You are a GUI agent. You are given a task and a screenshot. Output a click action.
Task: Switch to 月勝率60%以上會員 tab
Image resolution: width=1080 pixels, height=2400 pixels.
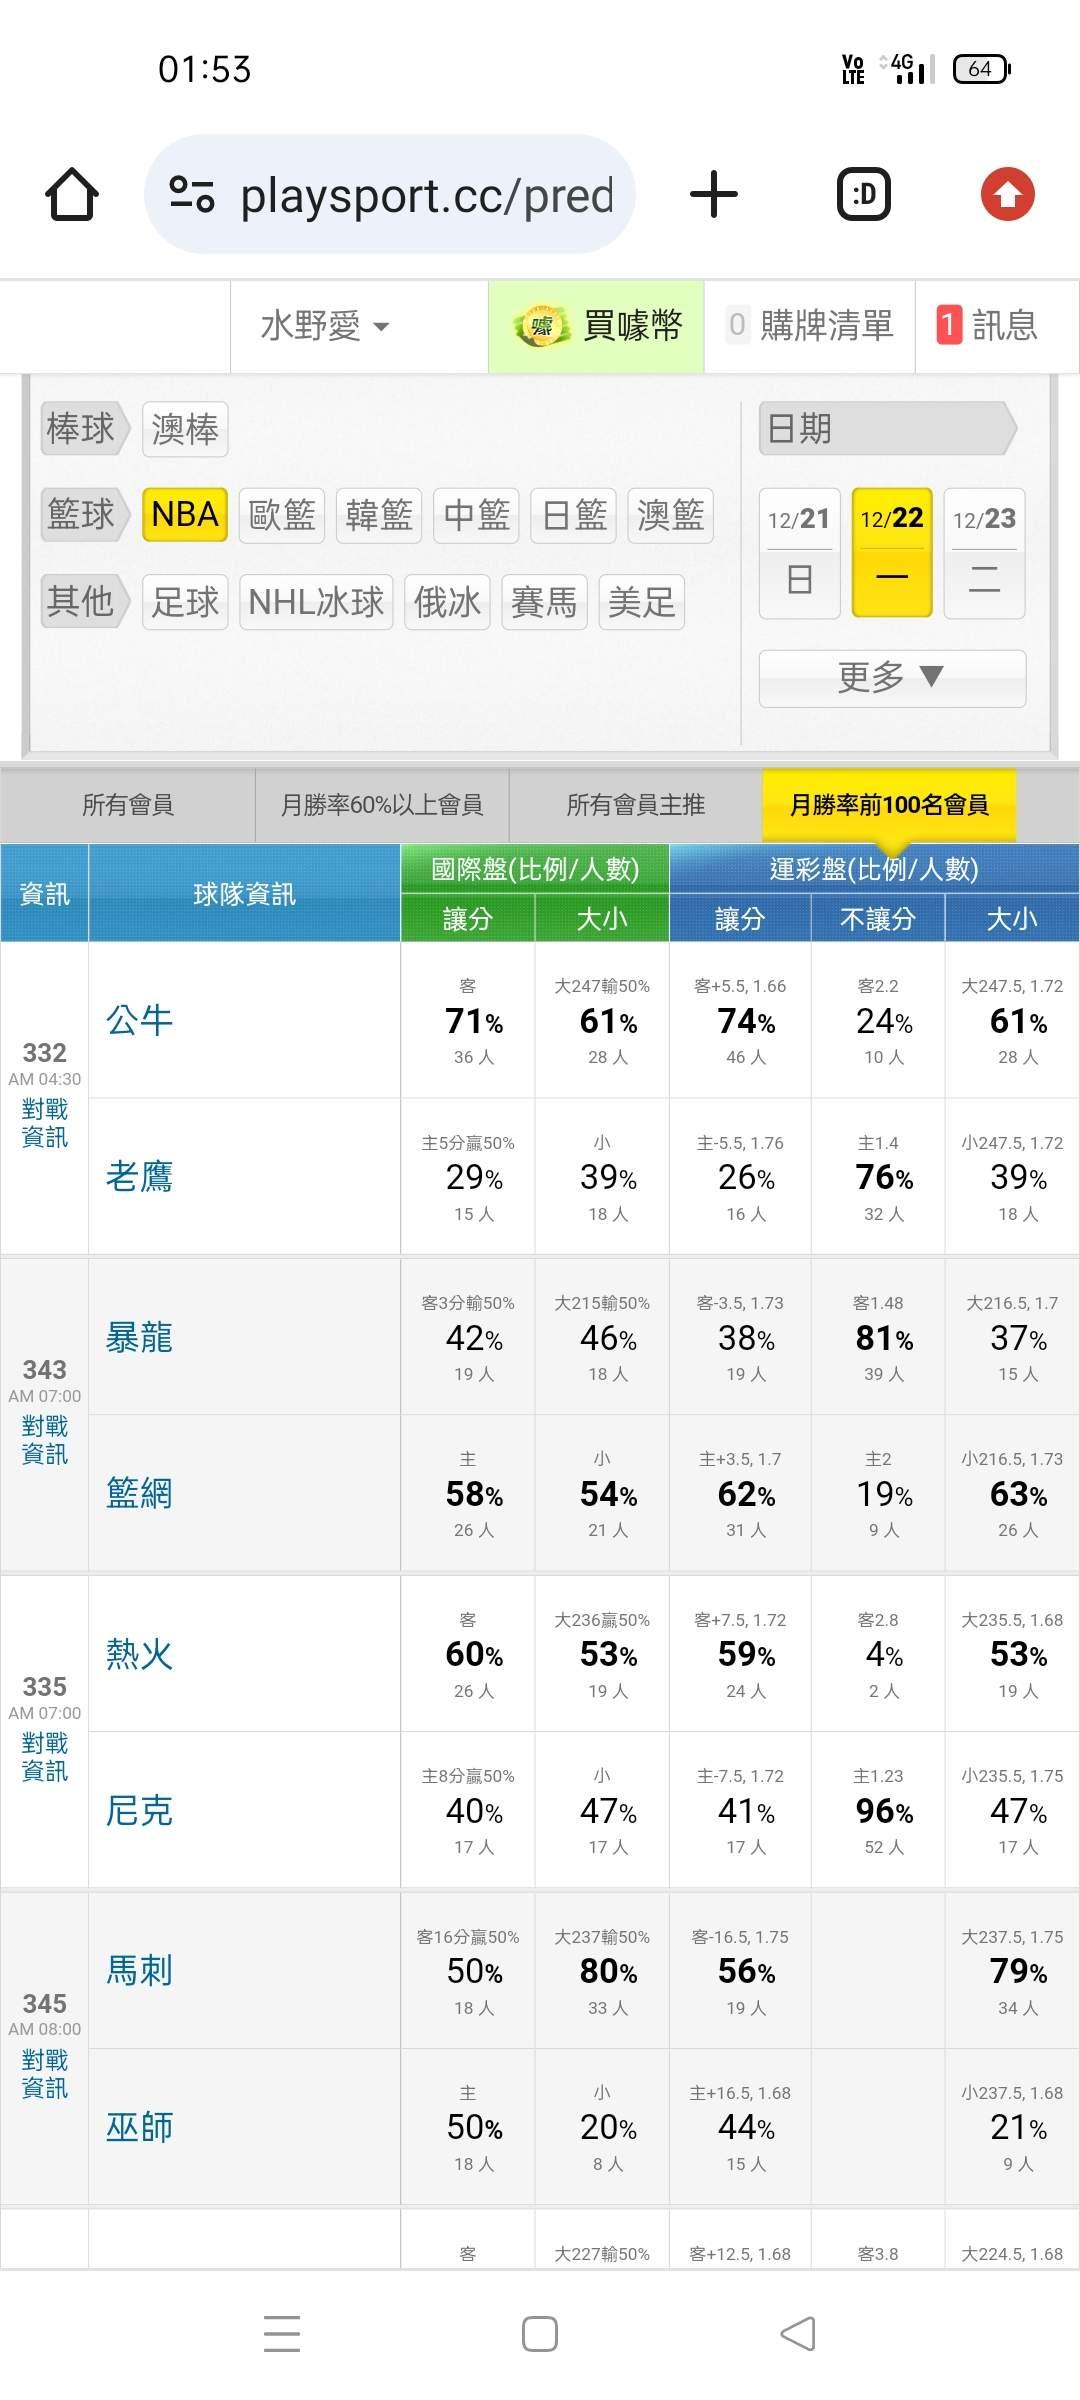[382, 805]
